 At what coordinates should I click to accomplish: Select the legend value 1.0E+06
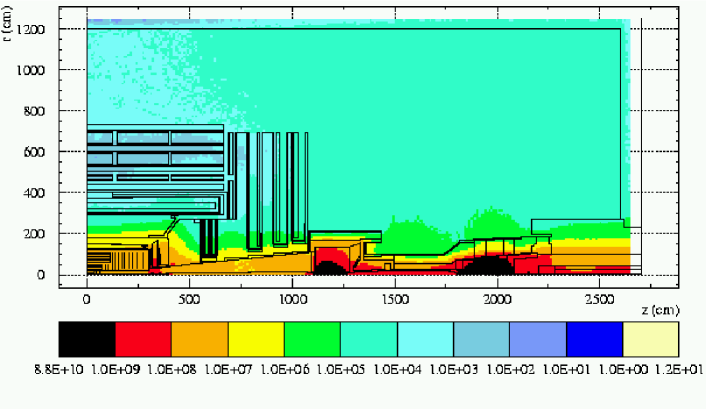point(285,370)
